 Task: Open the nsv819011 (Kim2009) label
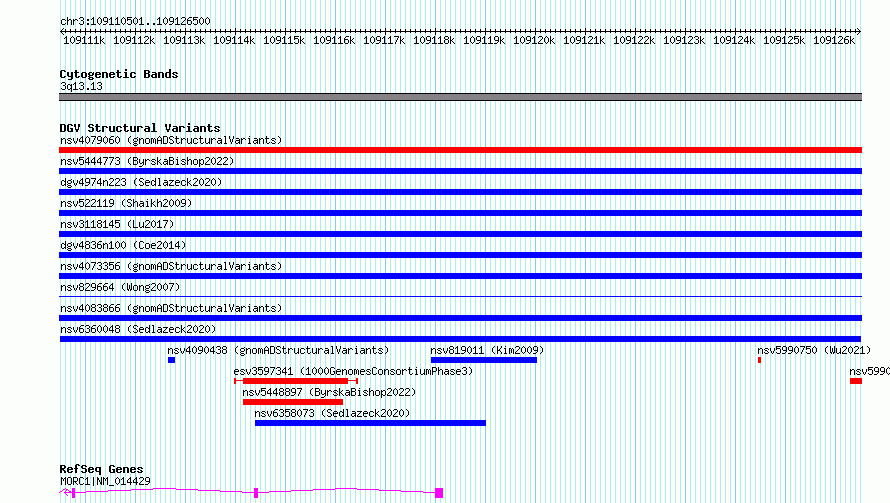coord(487,350)
